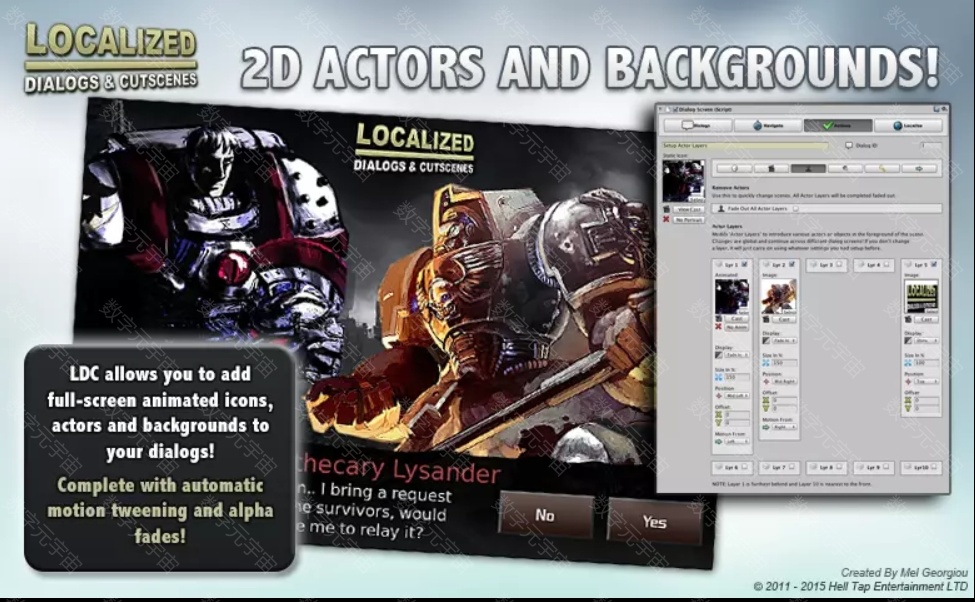Click the Lyr 5 Offset Y field

coord(926,409)
